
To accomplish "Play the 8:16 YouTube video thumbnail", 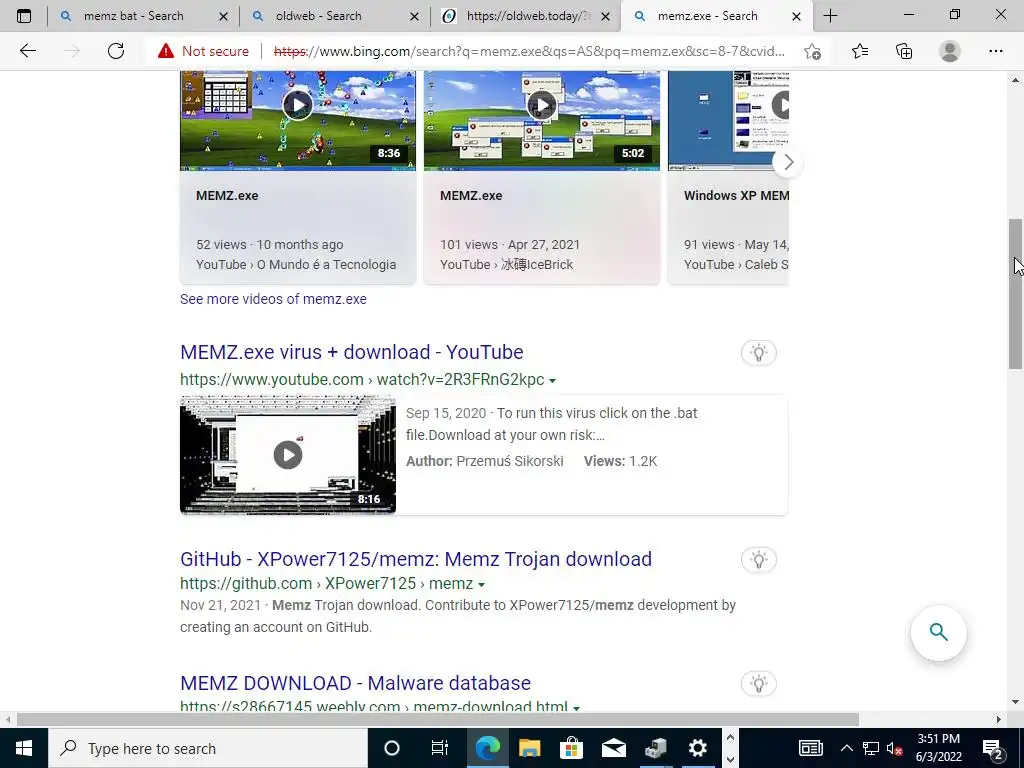I will (288, 455).
